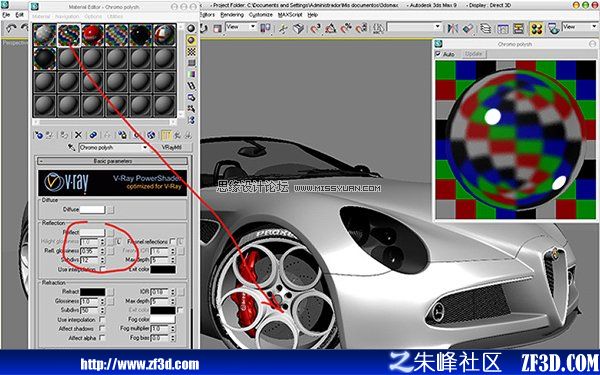This screenshot has width=600, height=375.
Task: Select the eyedropper pick material icon
Action: click(72, 147)
